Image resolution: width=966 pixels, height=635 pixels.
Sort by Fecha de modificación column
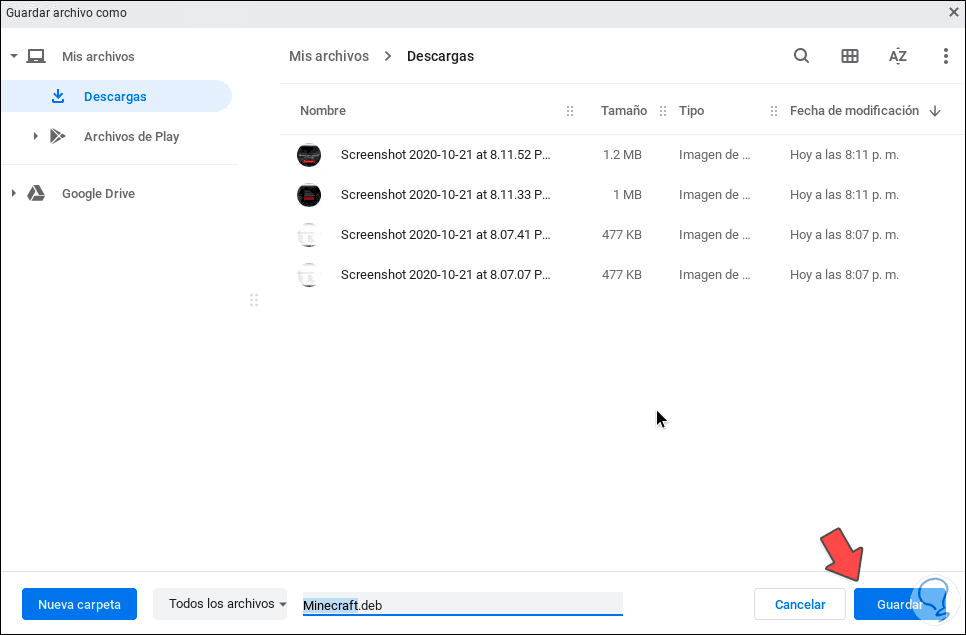[x=854, y=111]
